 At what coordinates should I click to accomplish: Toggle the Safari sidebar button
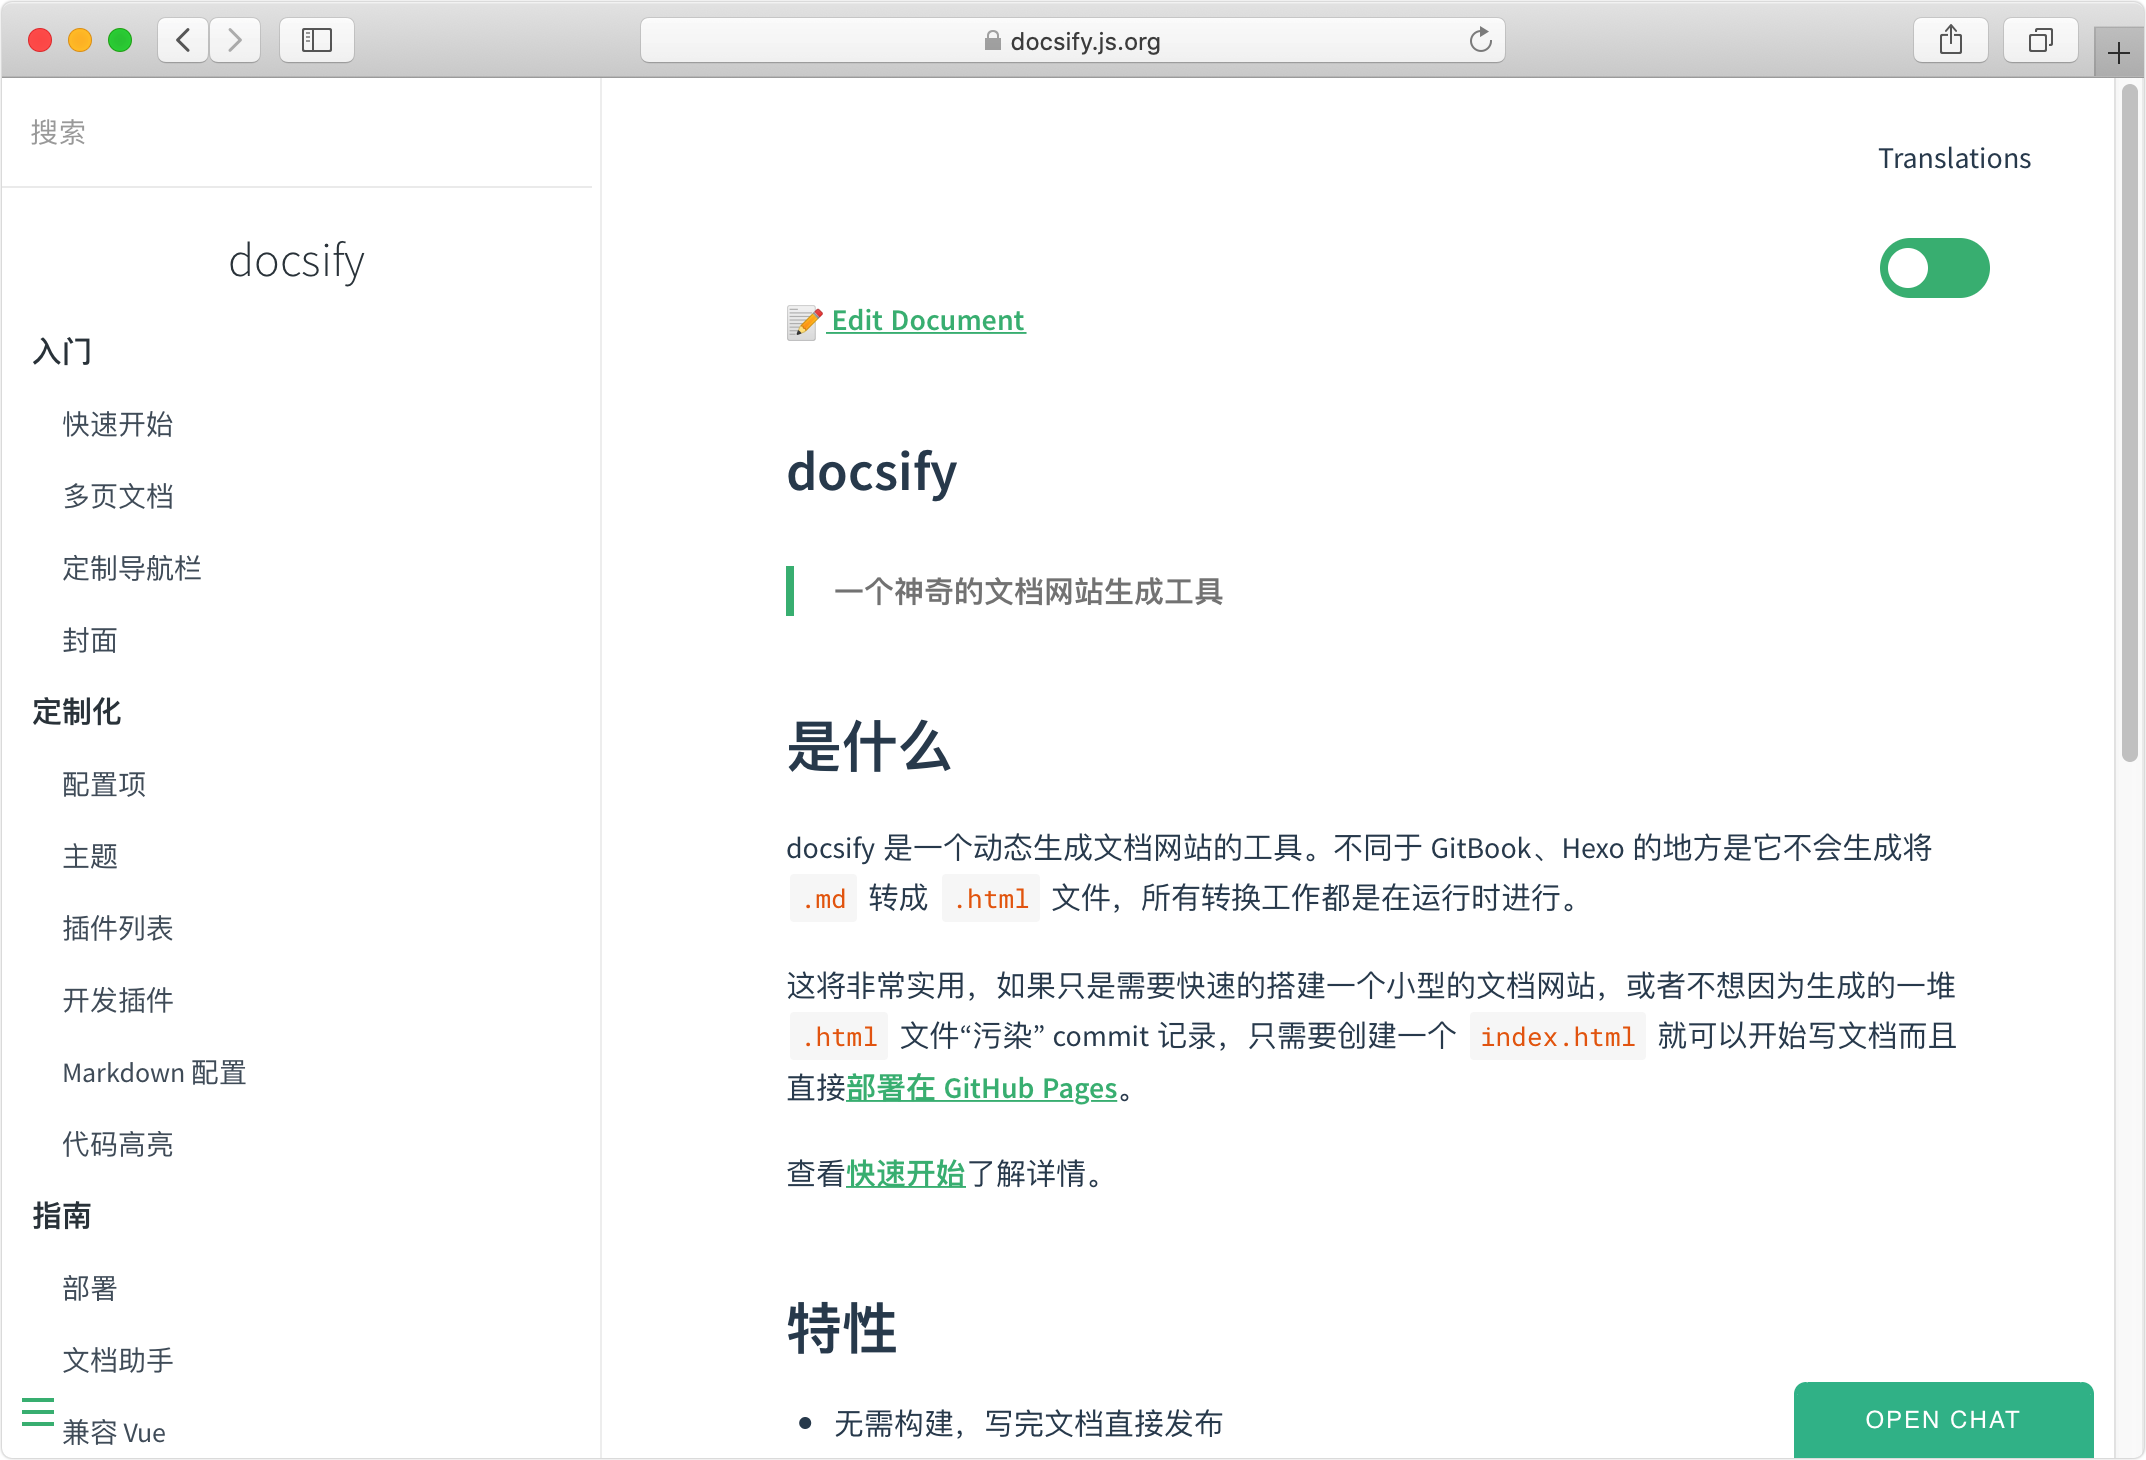pyautogui.click(x=317, y=40)
